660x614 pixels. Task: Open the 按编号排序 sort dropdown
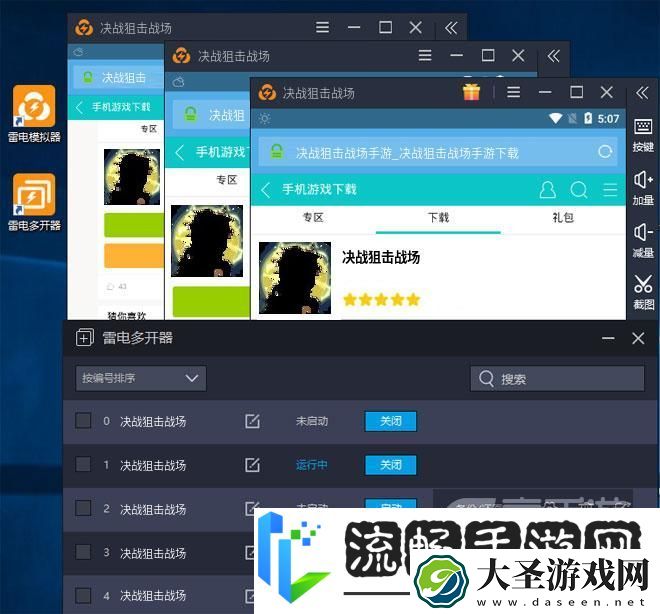click(x=141, y=378)
